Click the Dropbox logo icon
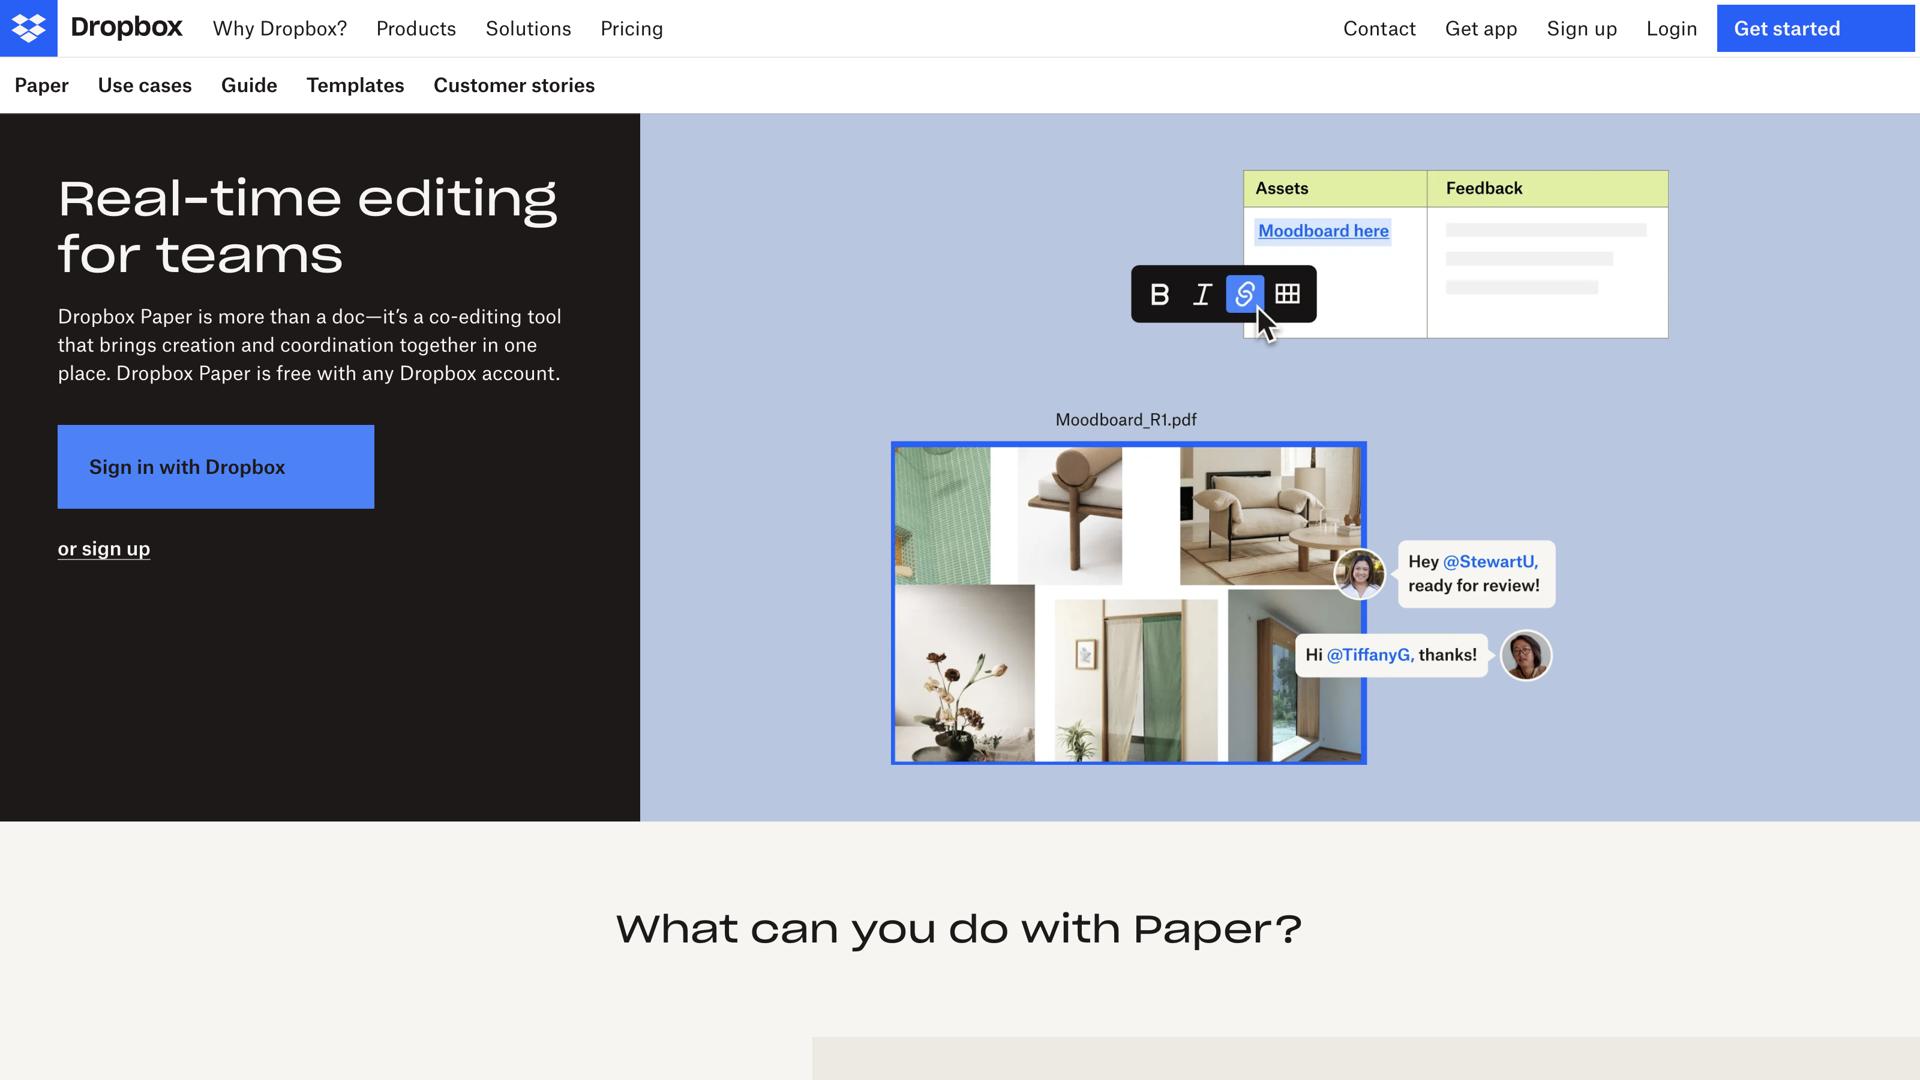The width and height of the screenshot is (1920, 1080). coord(29,28)
